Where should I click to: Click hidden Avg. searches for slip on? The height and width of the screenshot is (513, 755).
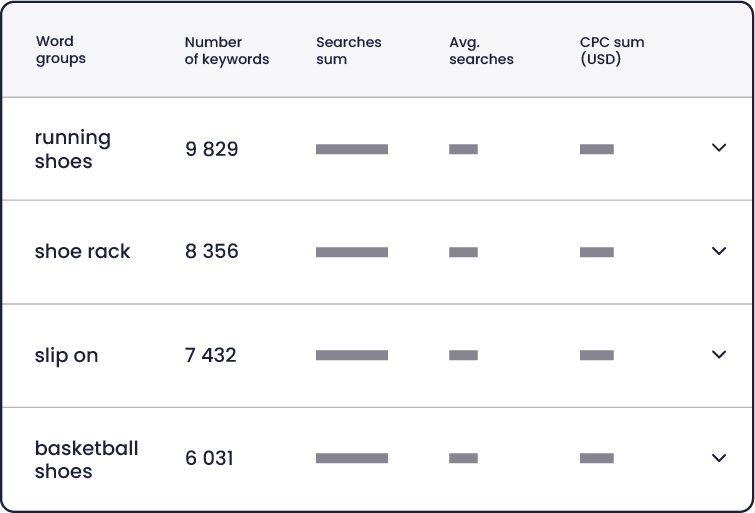coord(464,355)
